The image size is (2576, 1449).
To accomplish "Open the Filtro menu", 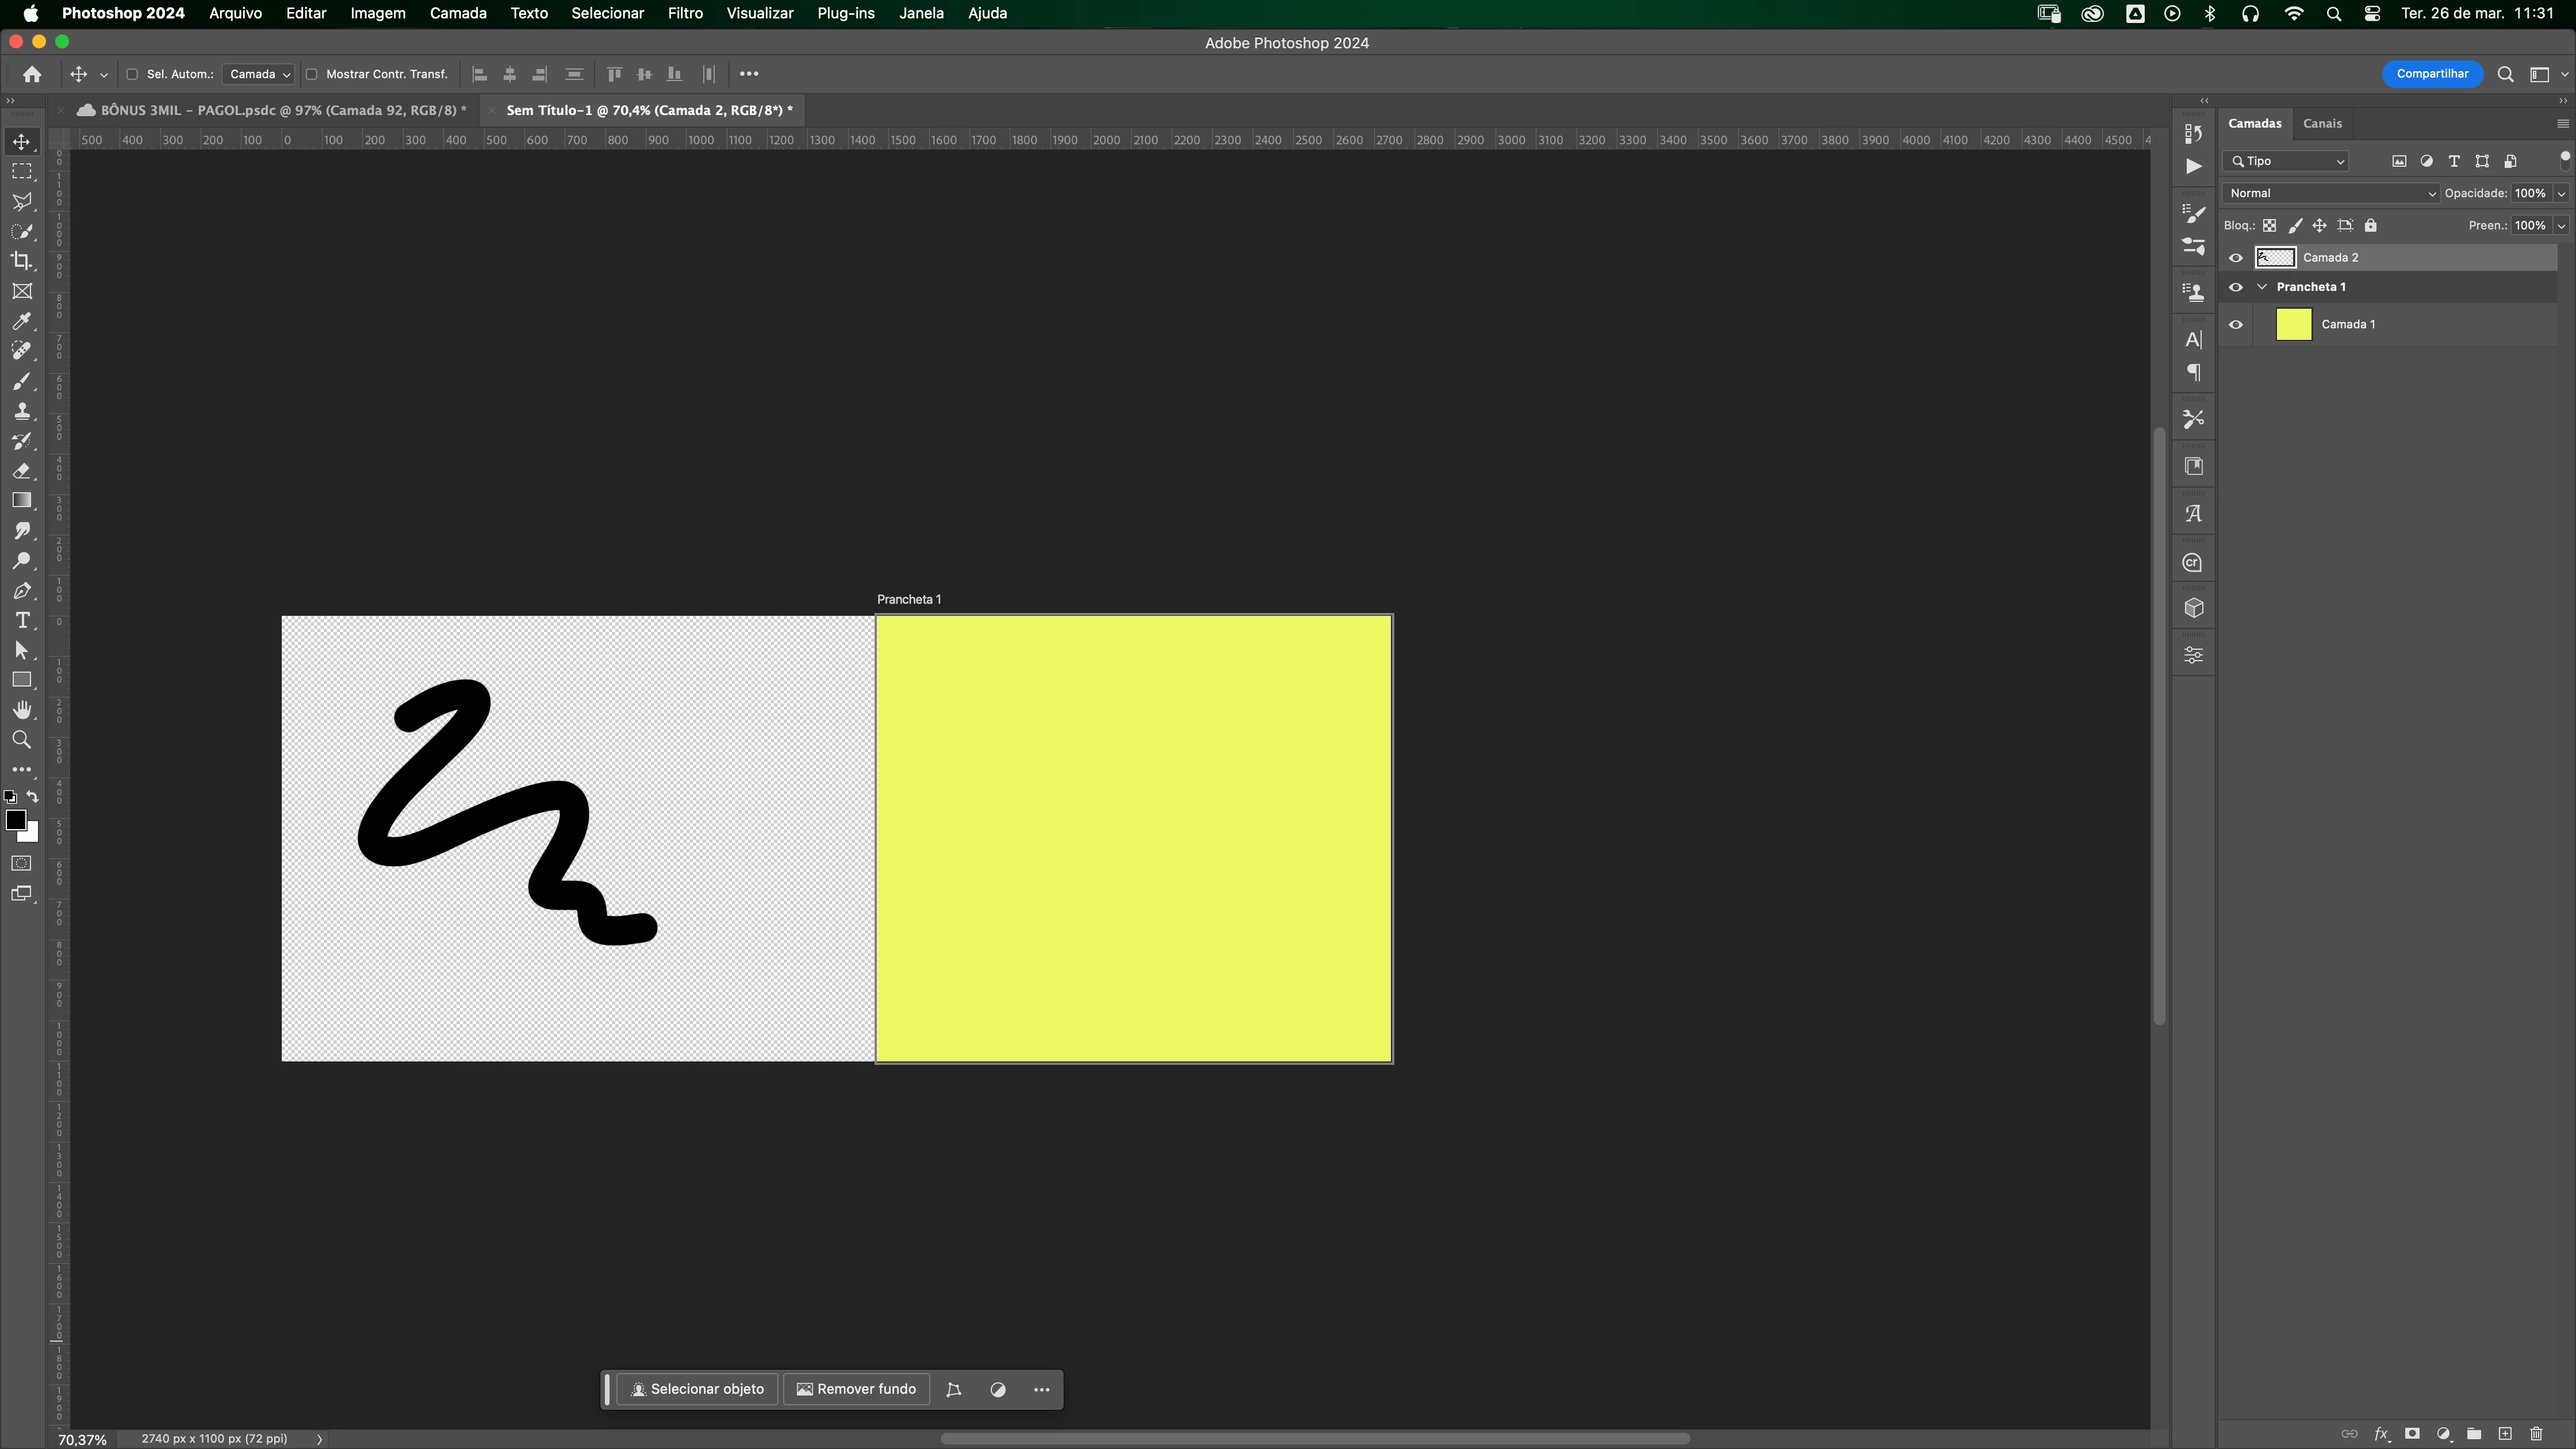I will tap(685, 13).
